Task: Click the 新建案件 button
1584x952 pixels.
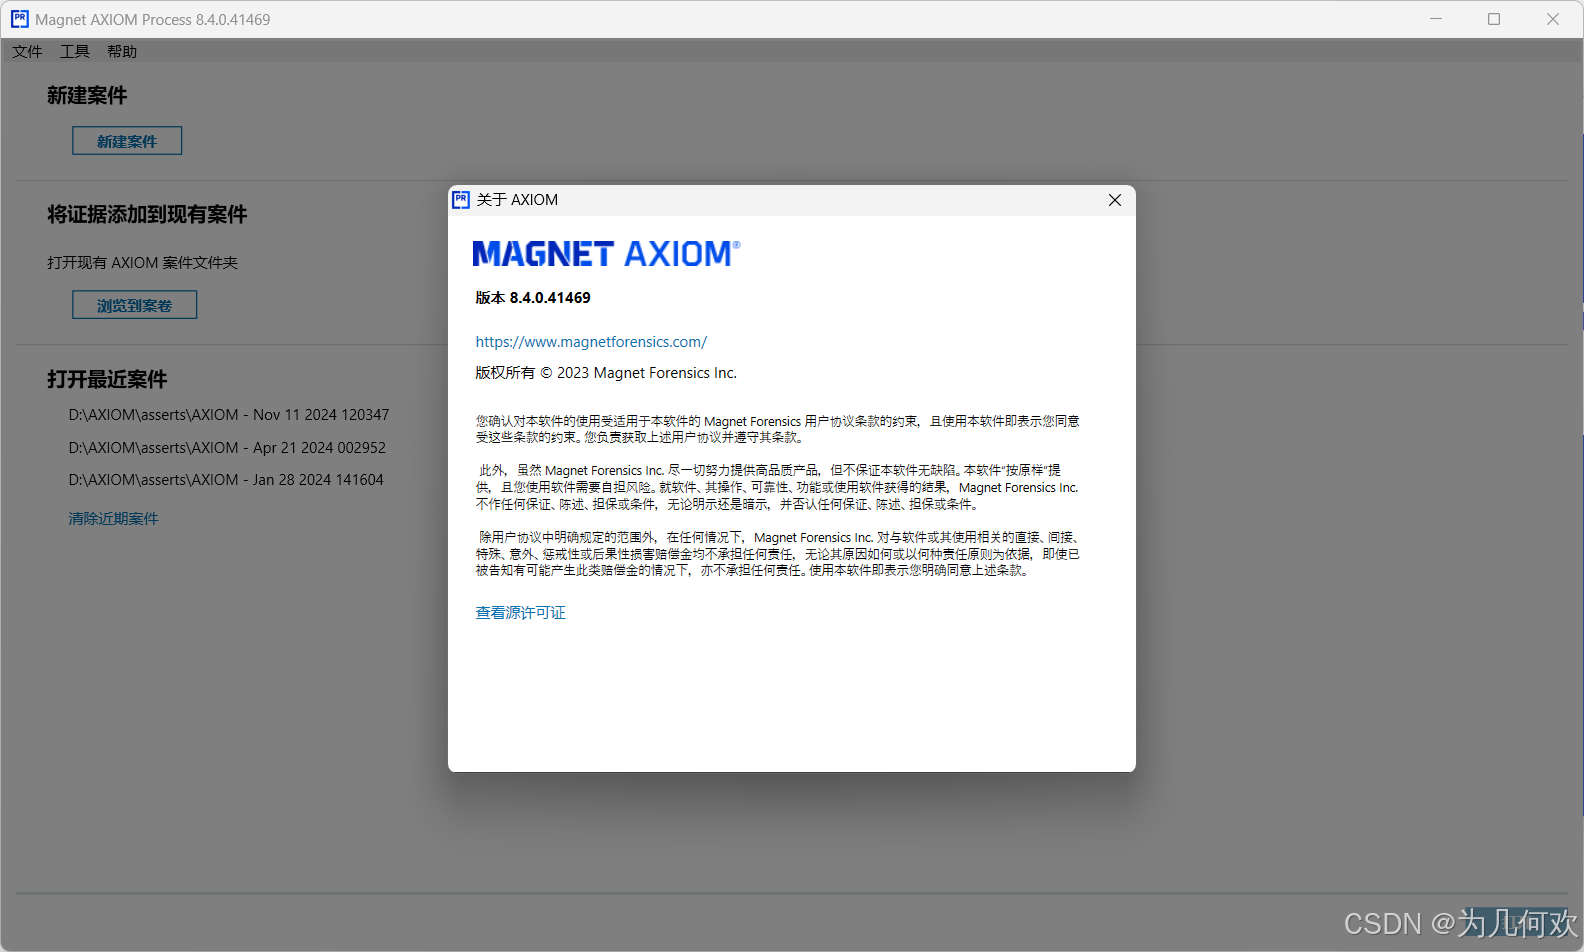Action: click(127, 141)
